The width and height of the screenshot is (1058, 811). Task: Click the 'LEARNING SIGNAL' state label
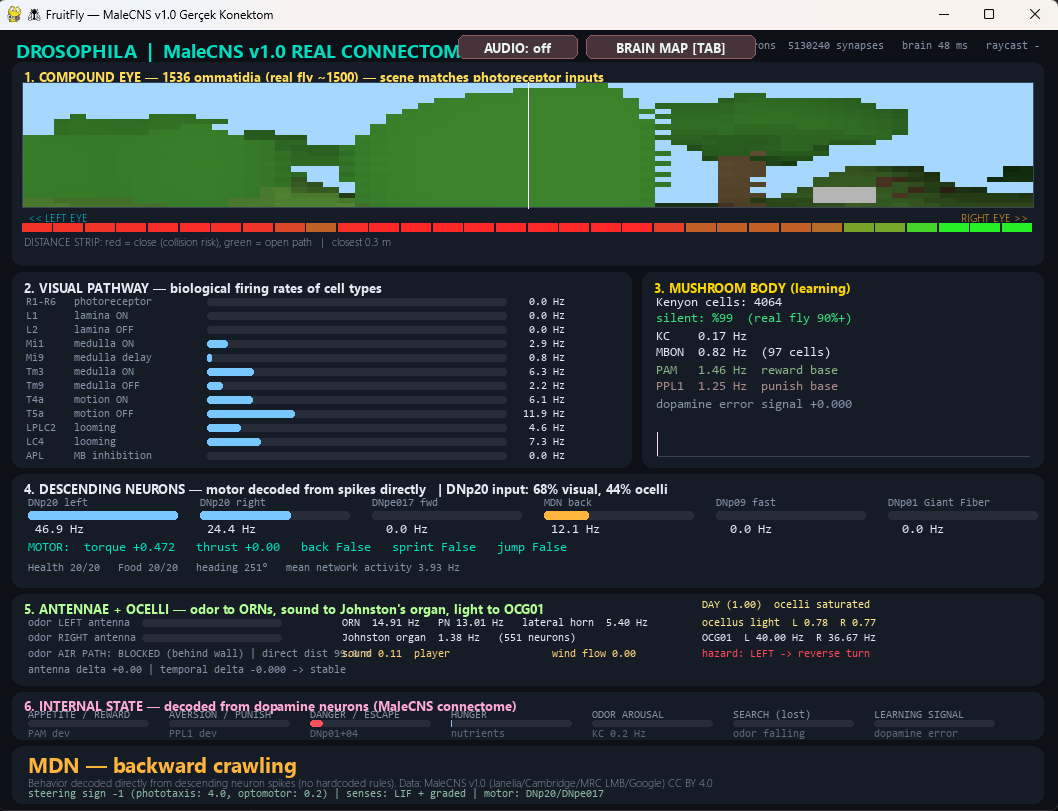pyautogui.click(x=918, y=715)
